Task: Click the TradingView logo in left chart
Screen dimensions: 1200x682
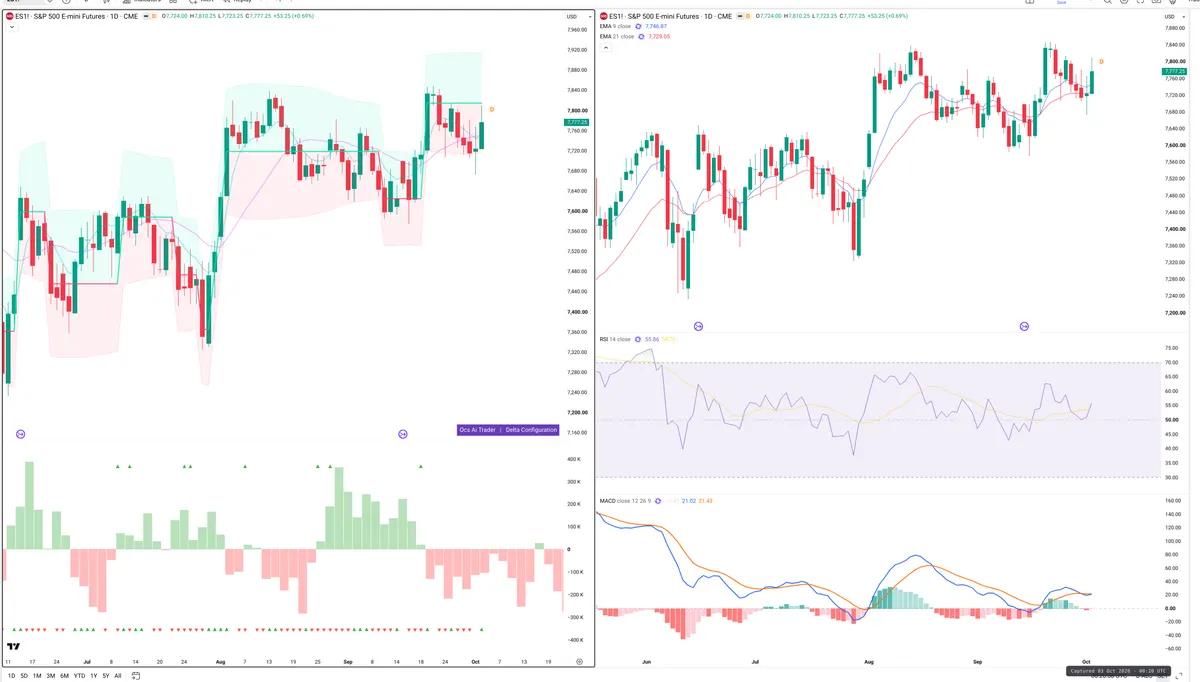Action: 13,647
